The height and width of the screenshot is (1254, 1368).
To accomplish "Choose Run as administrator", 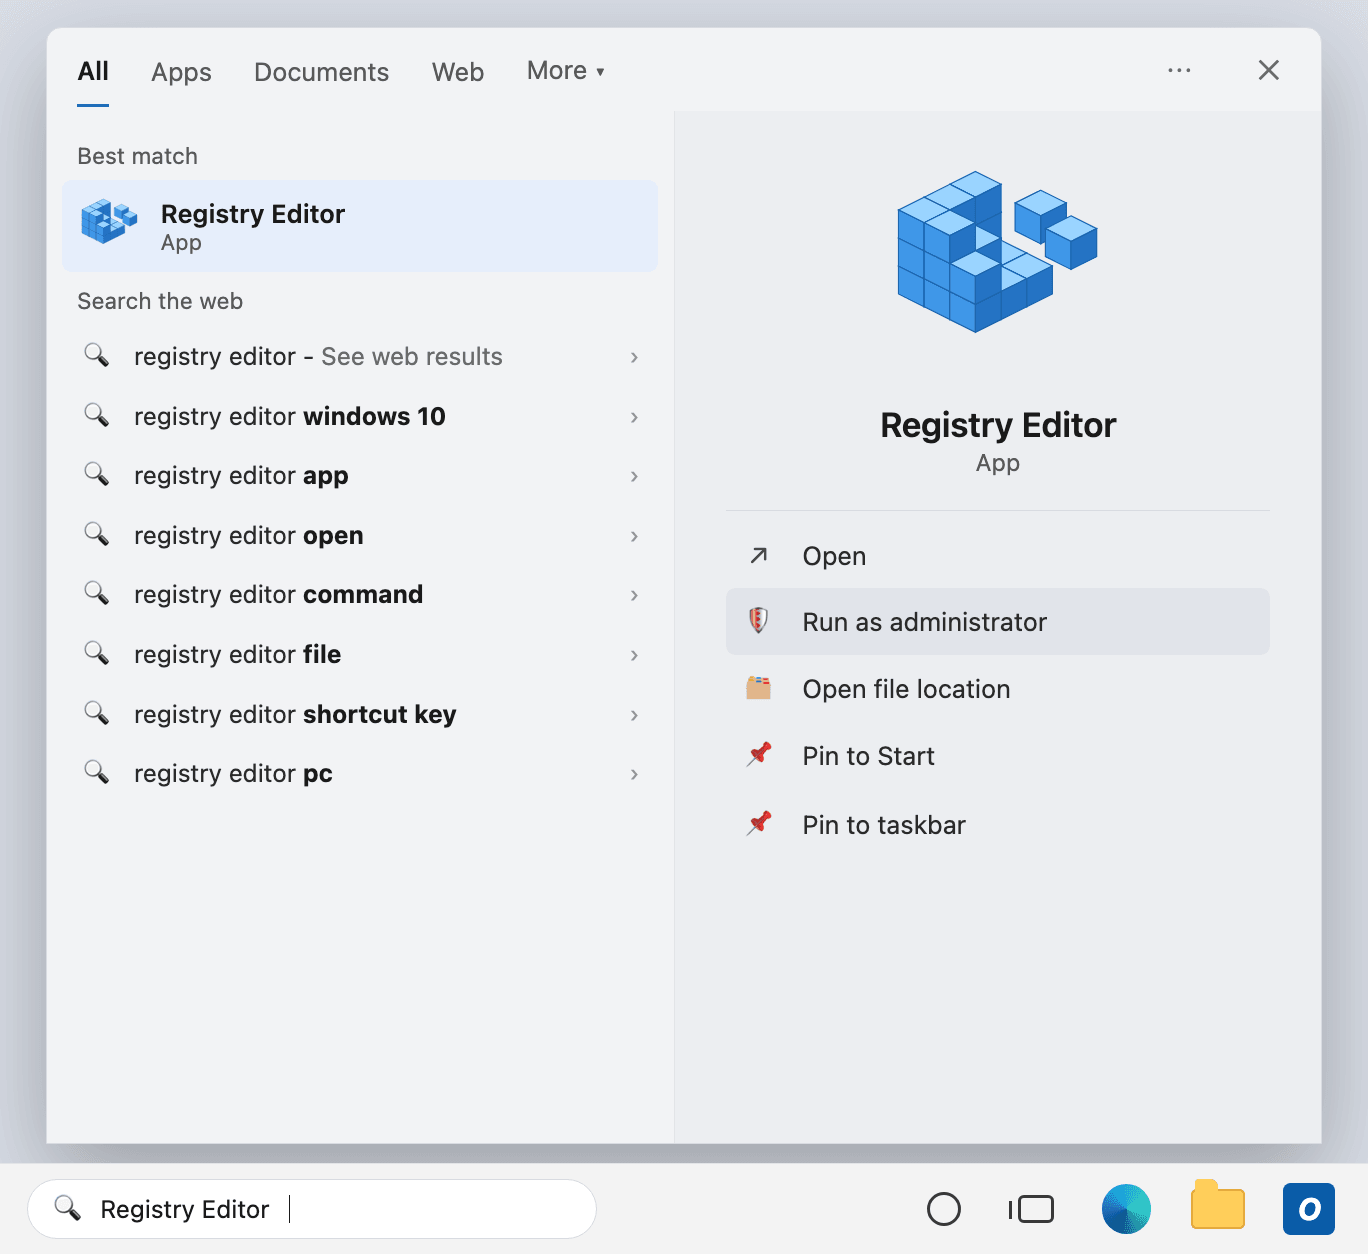I will [998, 622].
